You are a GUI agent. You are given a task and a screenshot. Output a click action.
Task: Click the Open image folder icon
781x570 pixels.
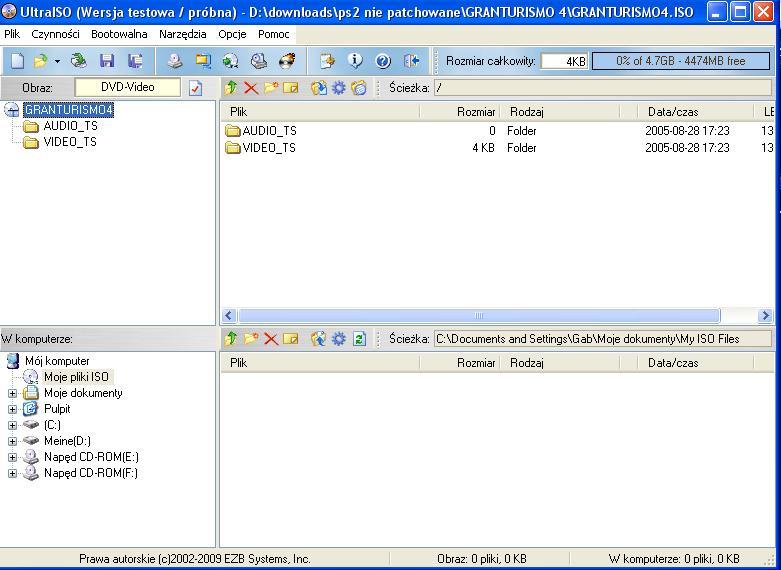(40, 61)
